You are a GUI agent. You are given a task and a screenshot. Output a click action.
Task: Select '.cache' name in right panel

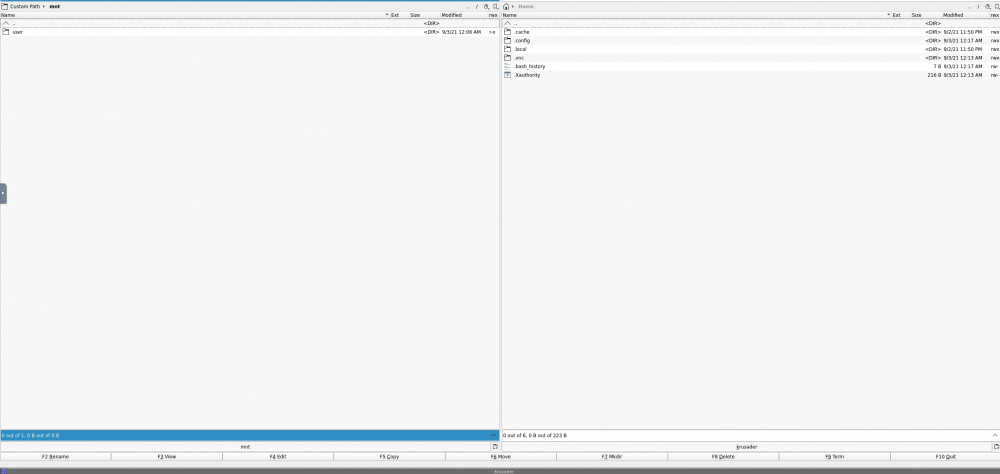pos(521,32)
